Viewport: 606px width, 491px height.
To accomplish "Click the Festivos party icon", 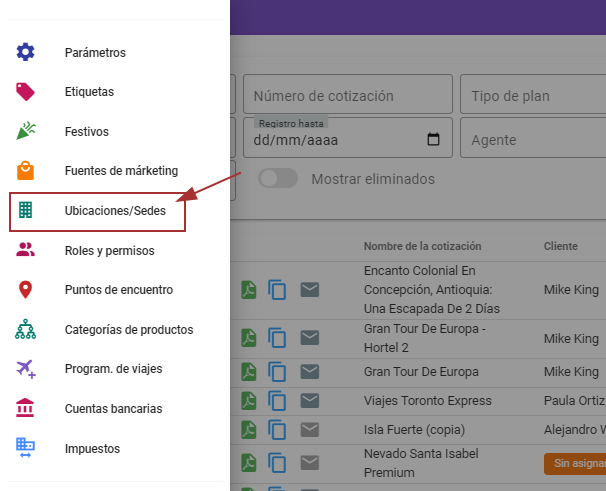I will (x=26, y=131).
